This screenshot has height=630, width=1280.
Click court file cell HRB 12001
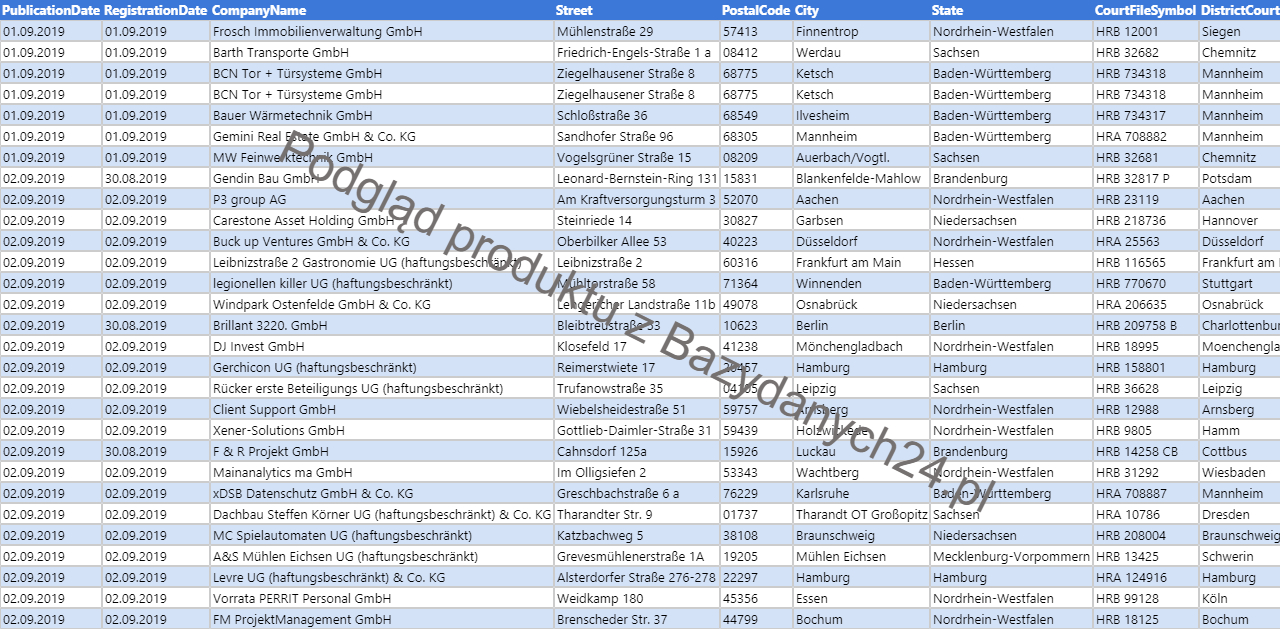click(x=1145, y=31)
